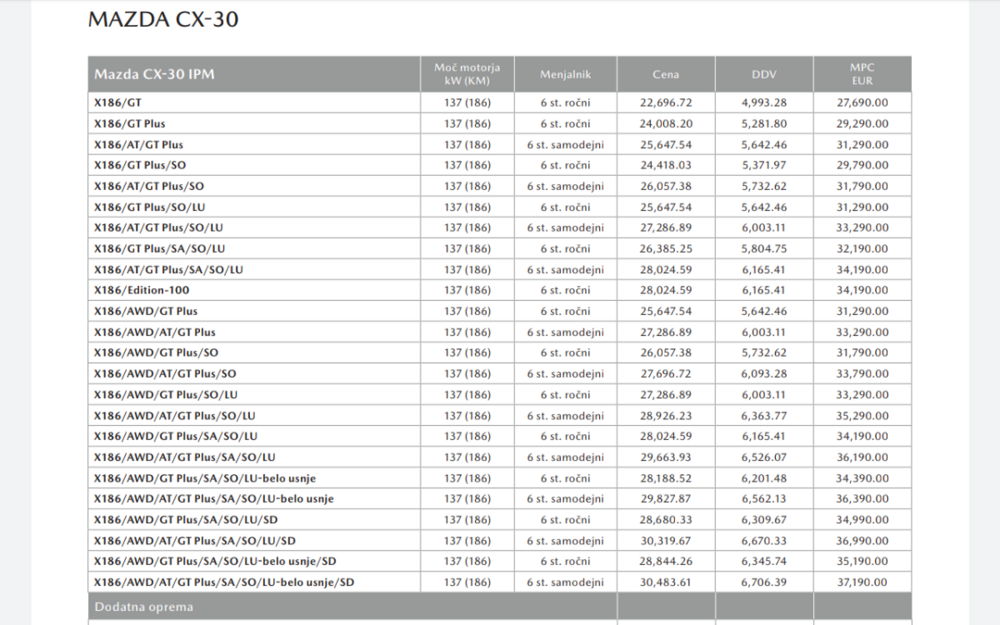Select the MPC EUR column header
Image resolution: width=1000 pixels, height=625 pixels.
(x=862, y=73)
